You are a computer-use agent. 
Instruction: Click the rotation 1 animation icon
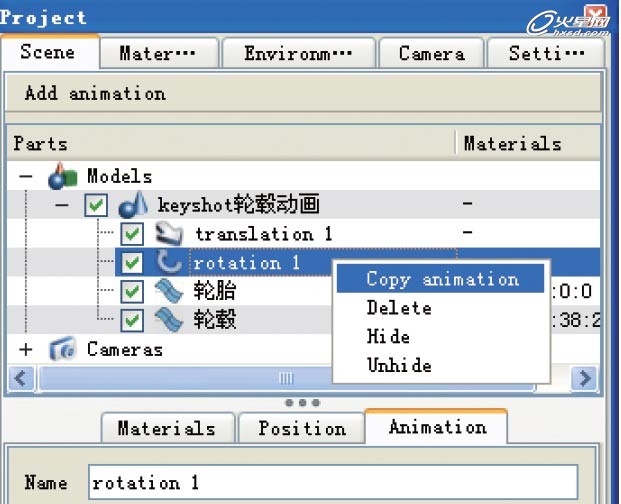[169, 262]
